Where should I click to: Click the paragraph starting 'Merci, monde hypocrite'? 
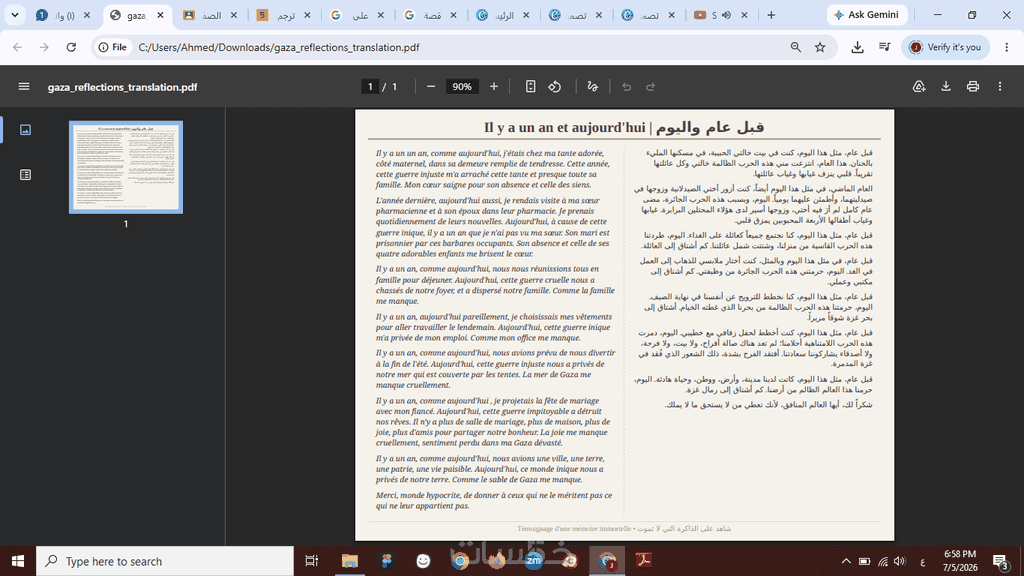tap(494, 500)
